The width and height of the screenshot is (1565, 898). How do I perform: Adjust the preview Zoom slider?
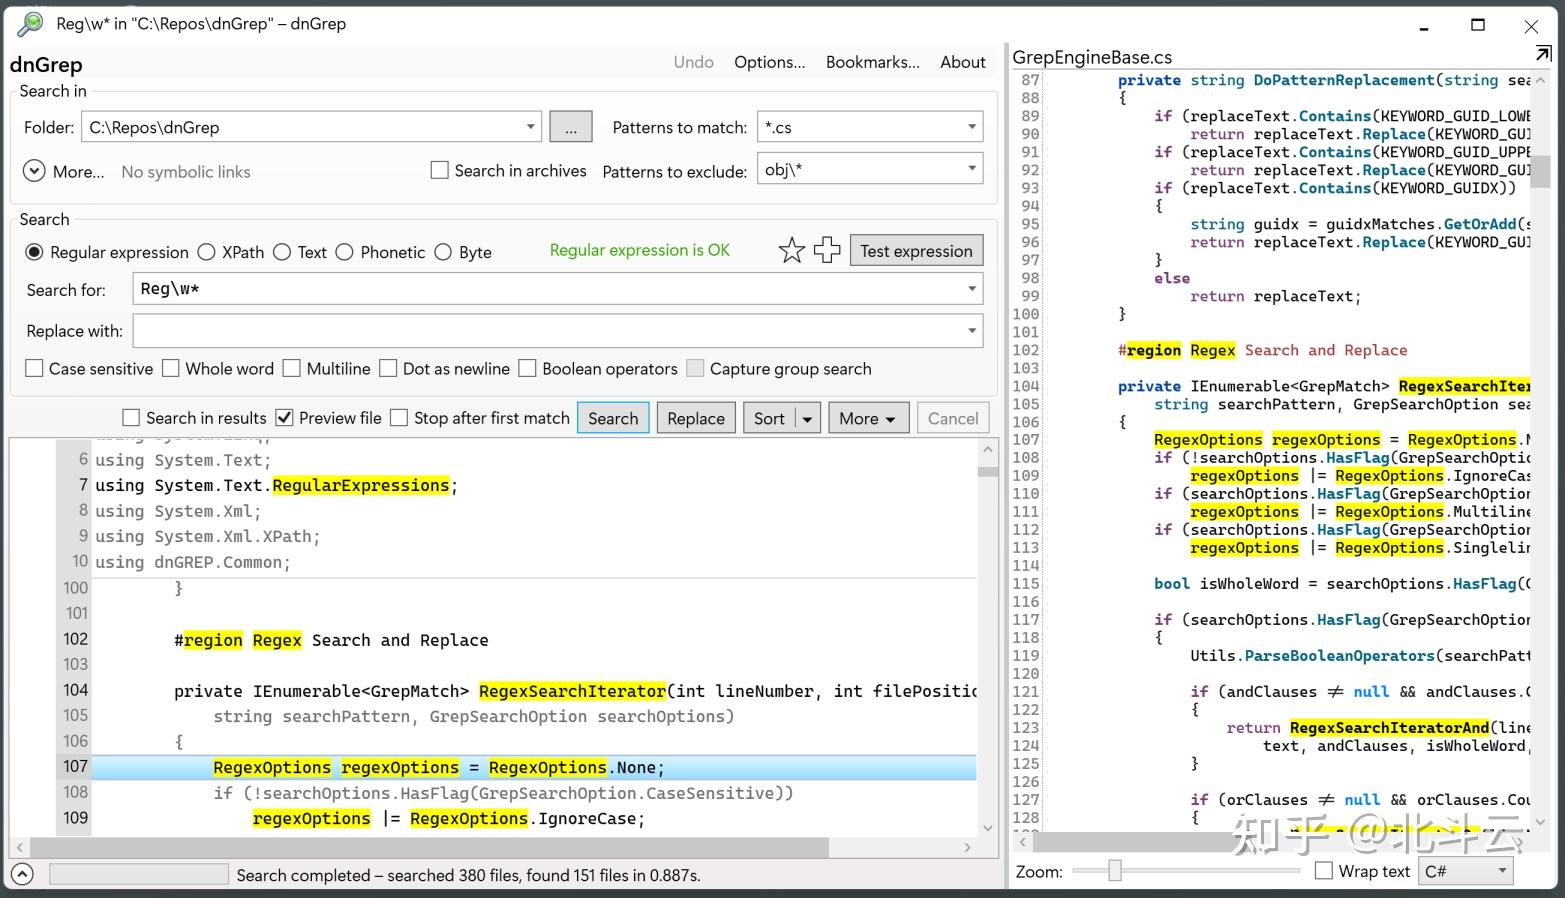[x=1114, y=871]
